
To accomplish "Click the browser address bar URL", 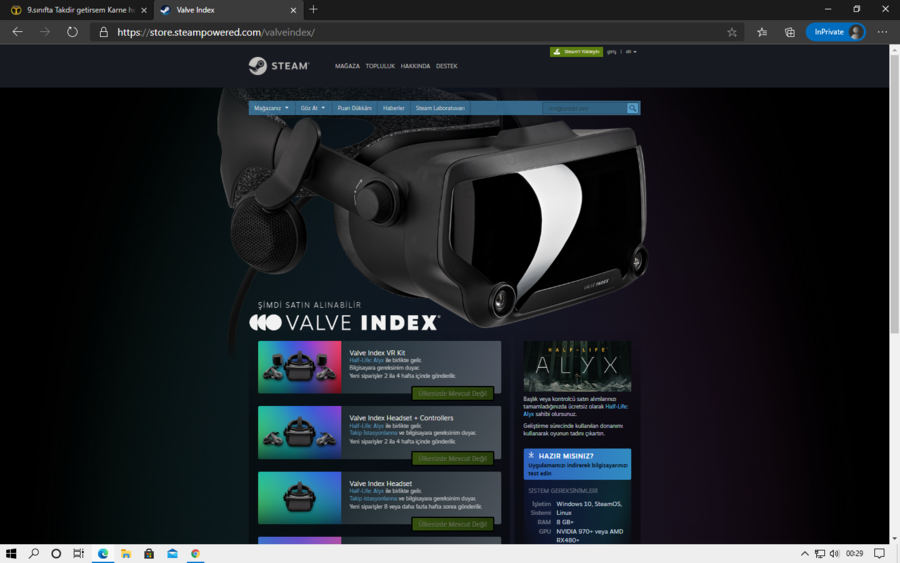I will tap(216, 32).
